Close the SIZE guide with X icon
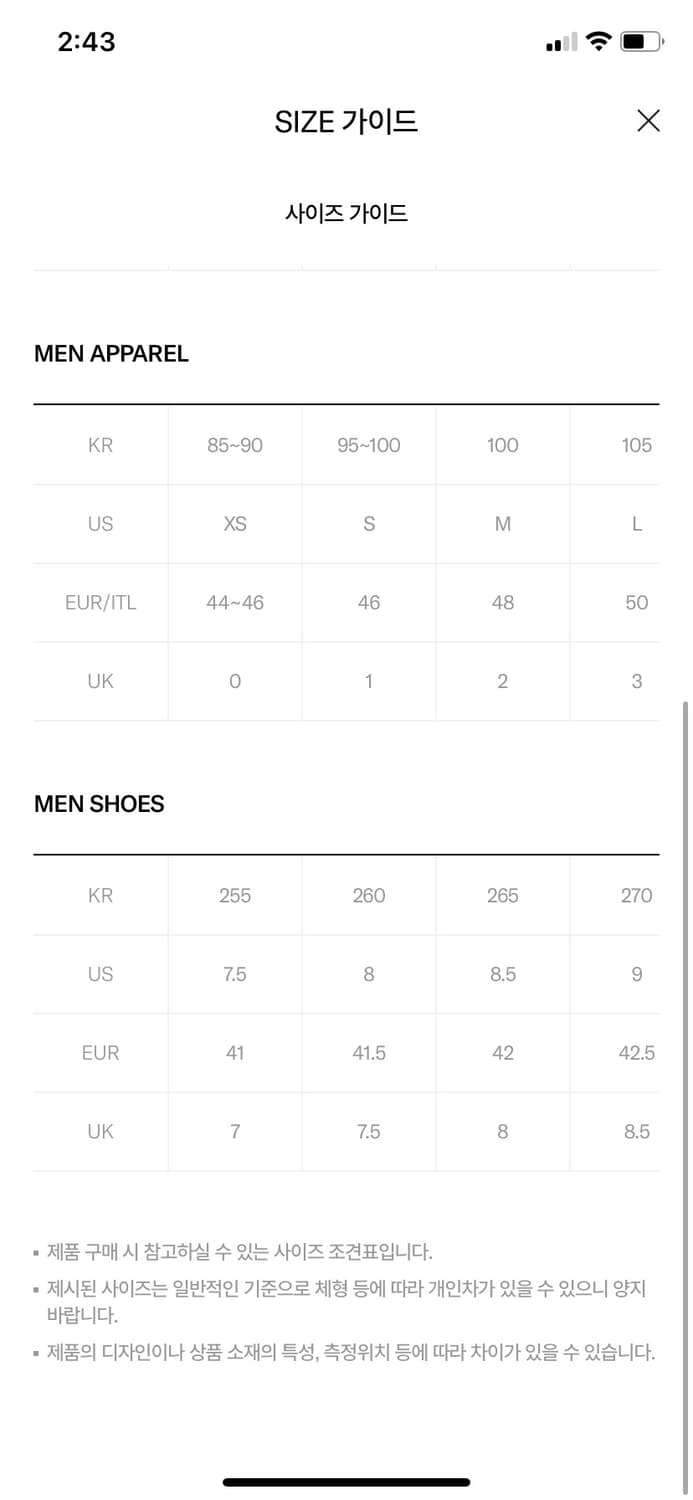Screen dimensions: 693x1500 coord(648,121)
